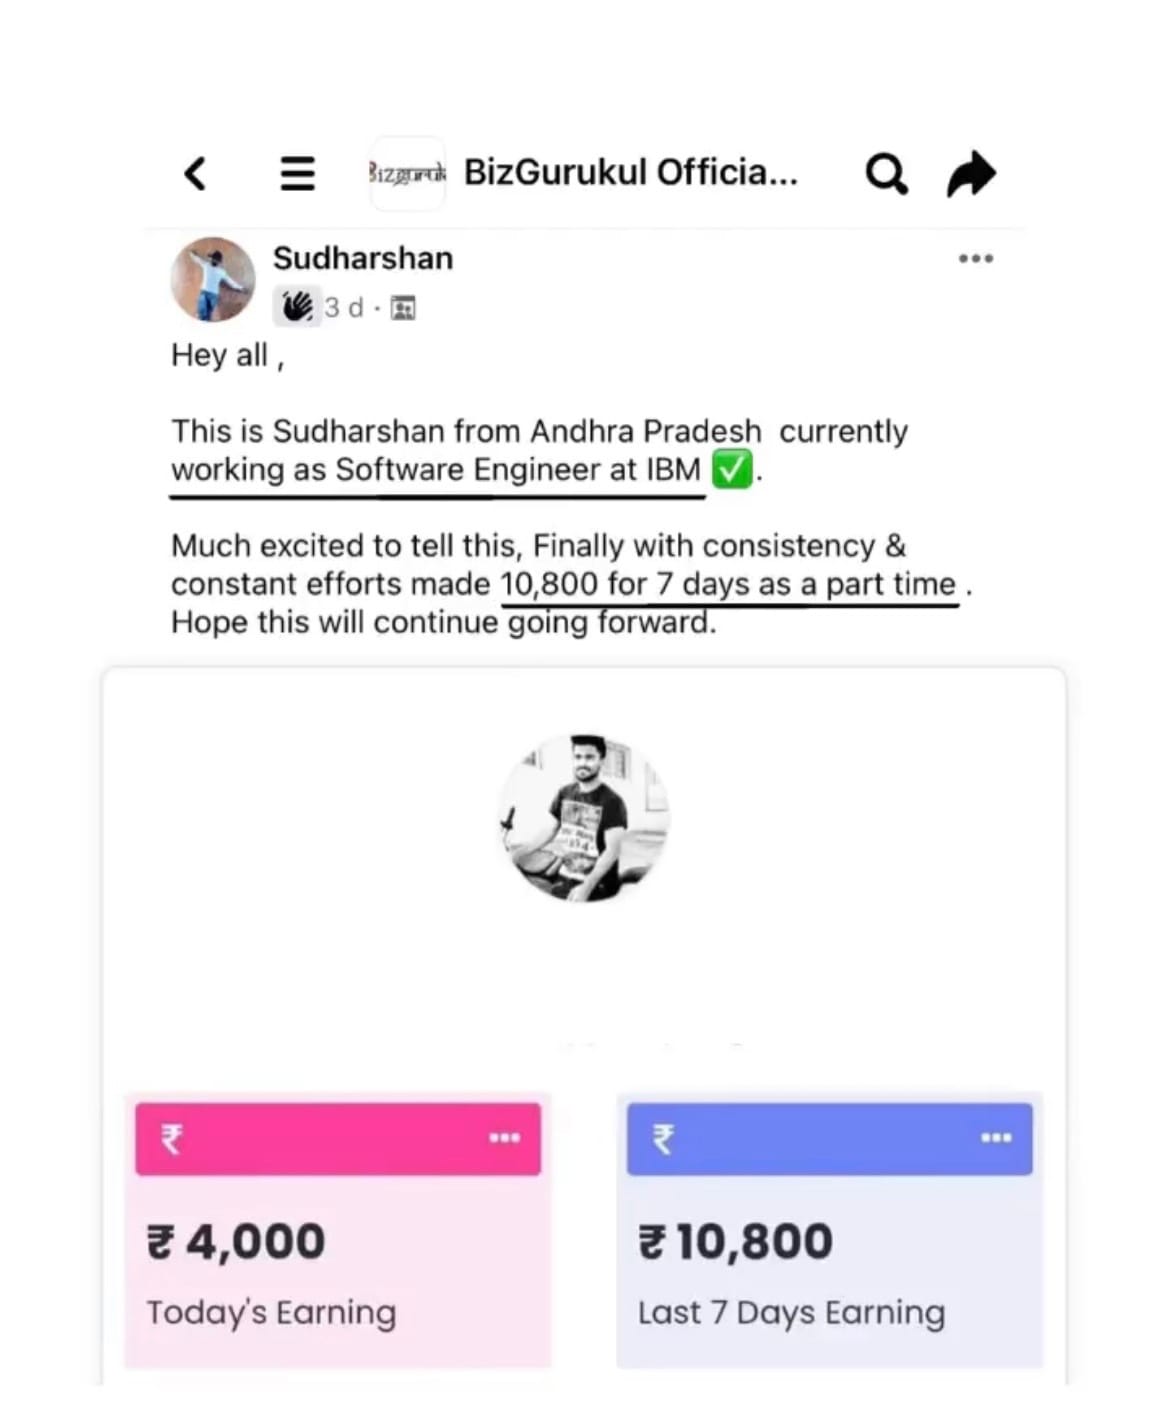Select the Last 7 Days Earning card
Viewport: 1168px width, 1411px height.
coord(829,1272)
